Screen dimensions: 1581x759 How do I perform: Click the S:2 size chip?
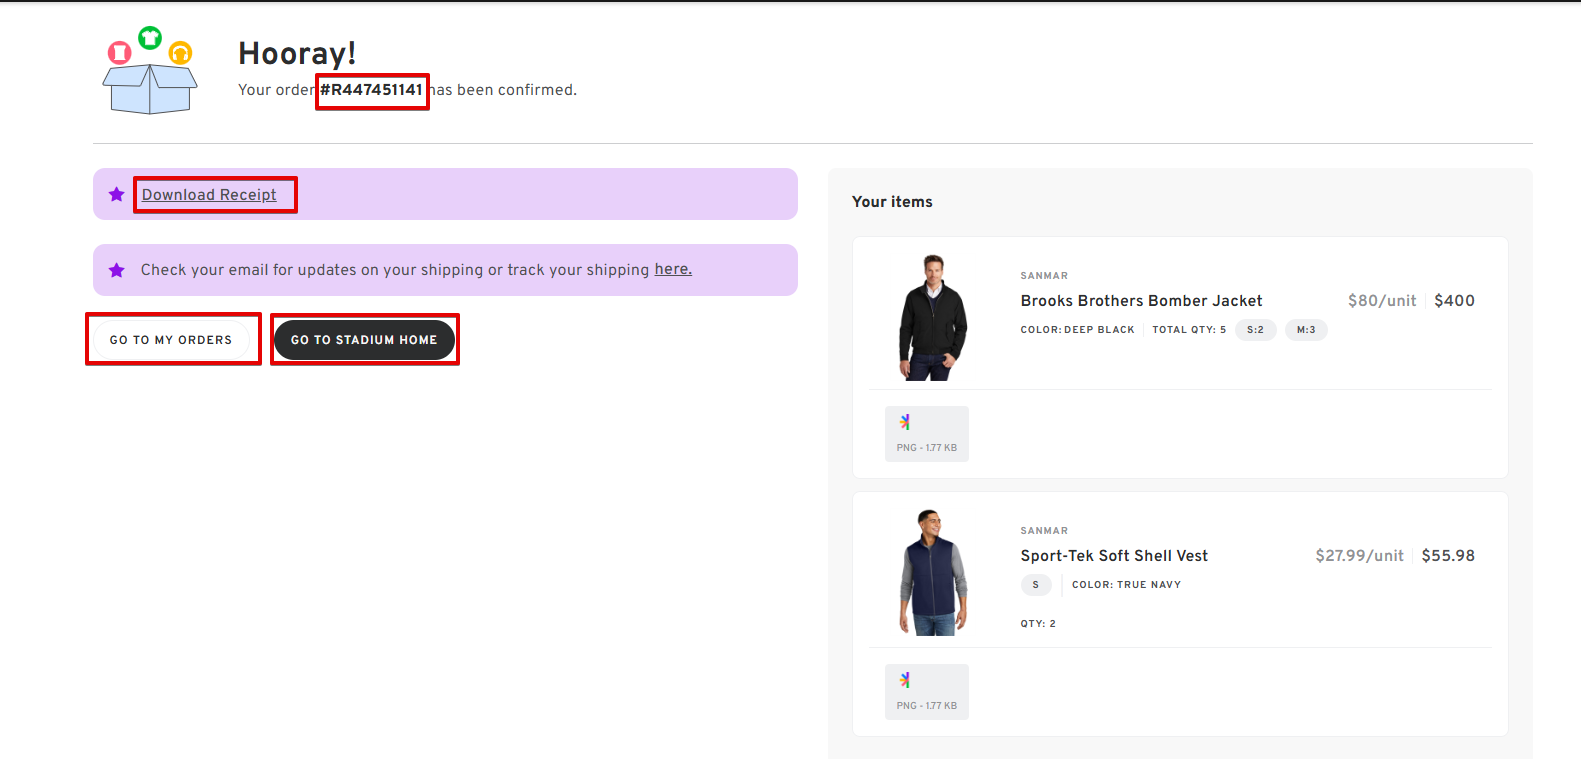click(x=1255, y=330)
